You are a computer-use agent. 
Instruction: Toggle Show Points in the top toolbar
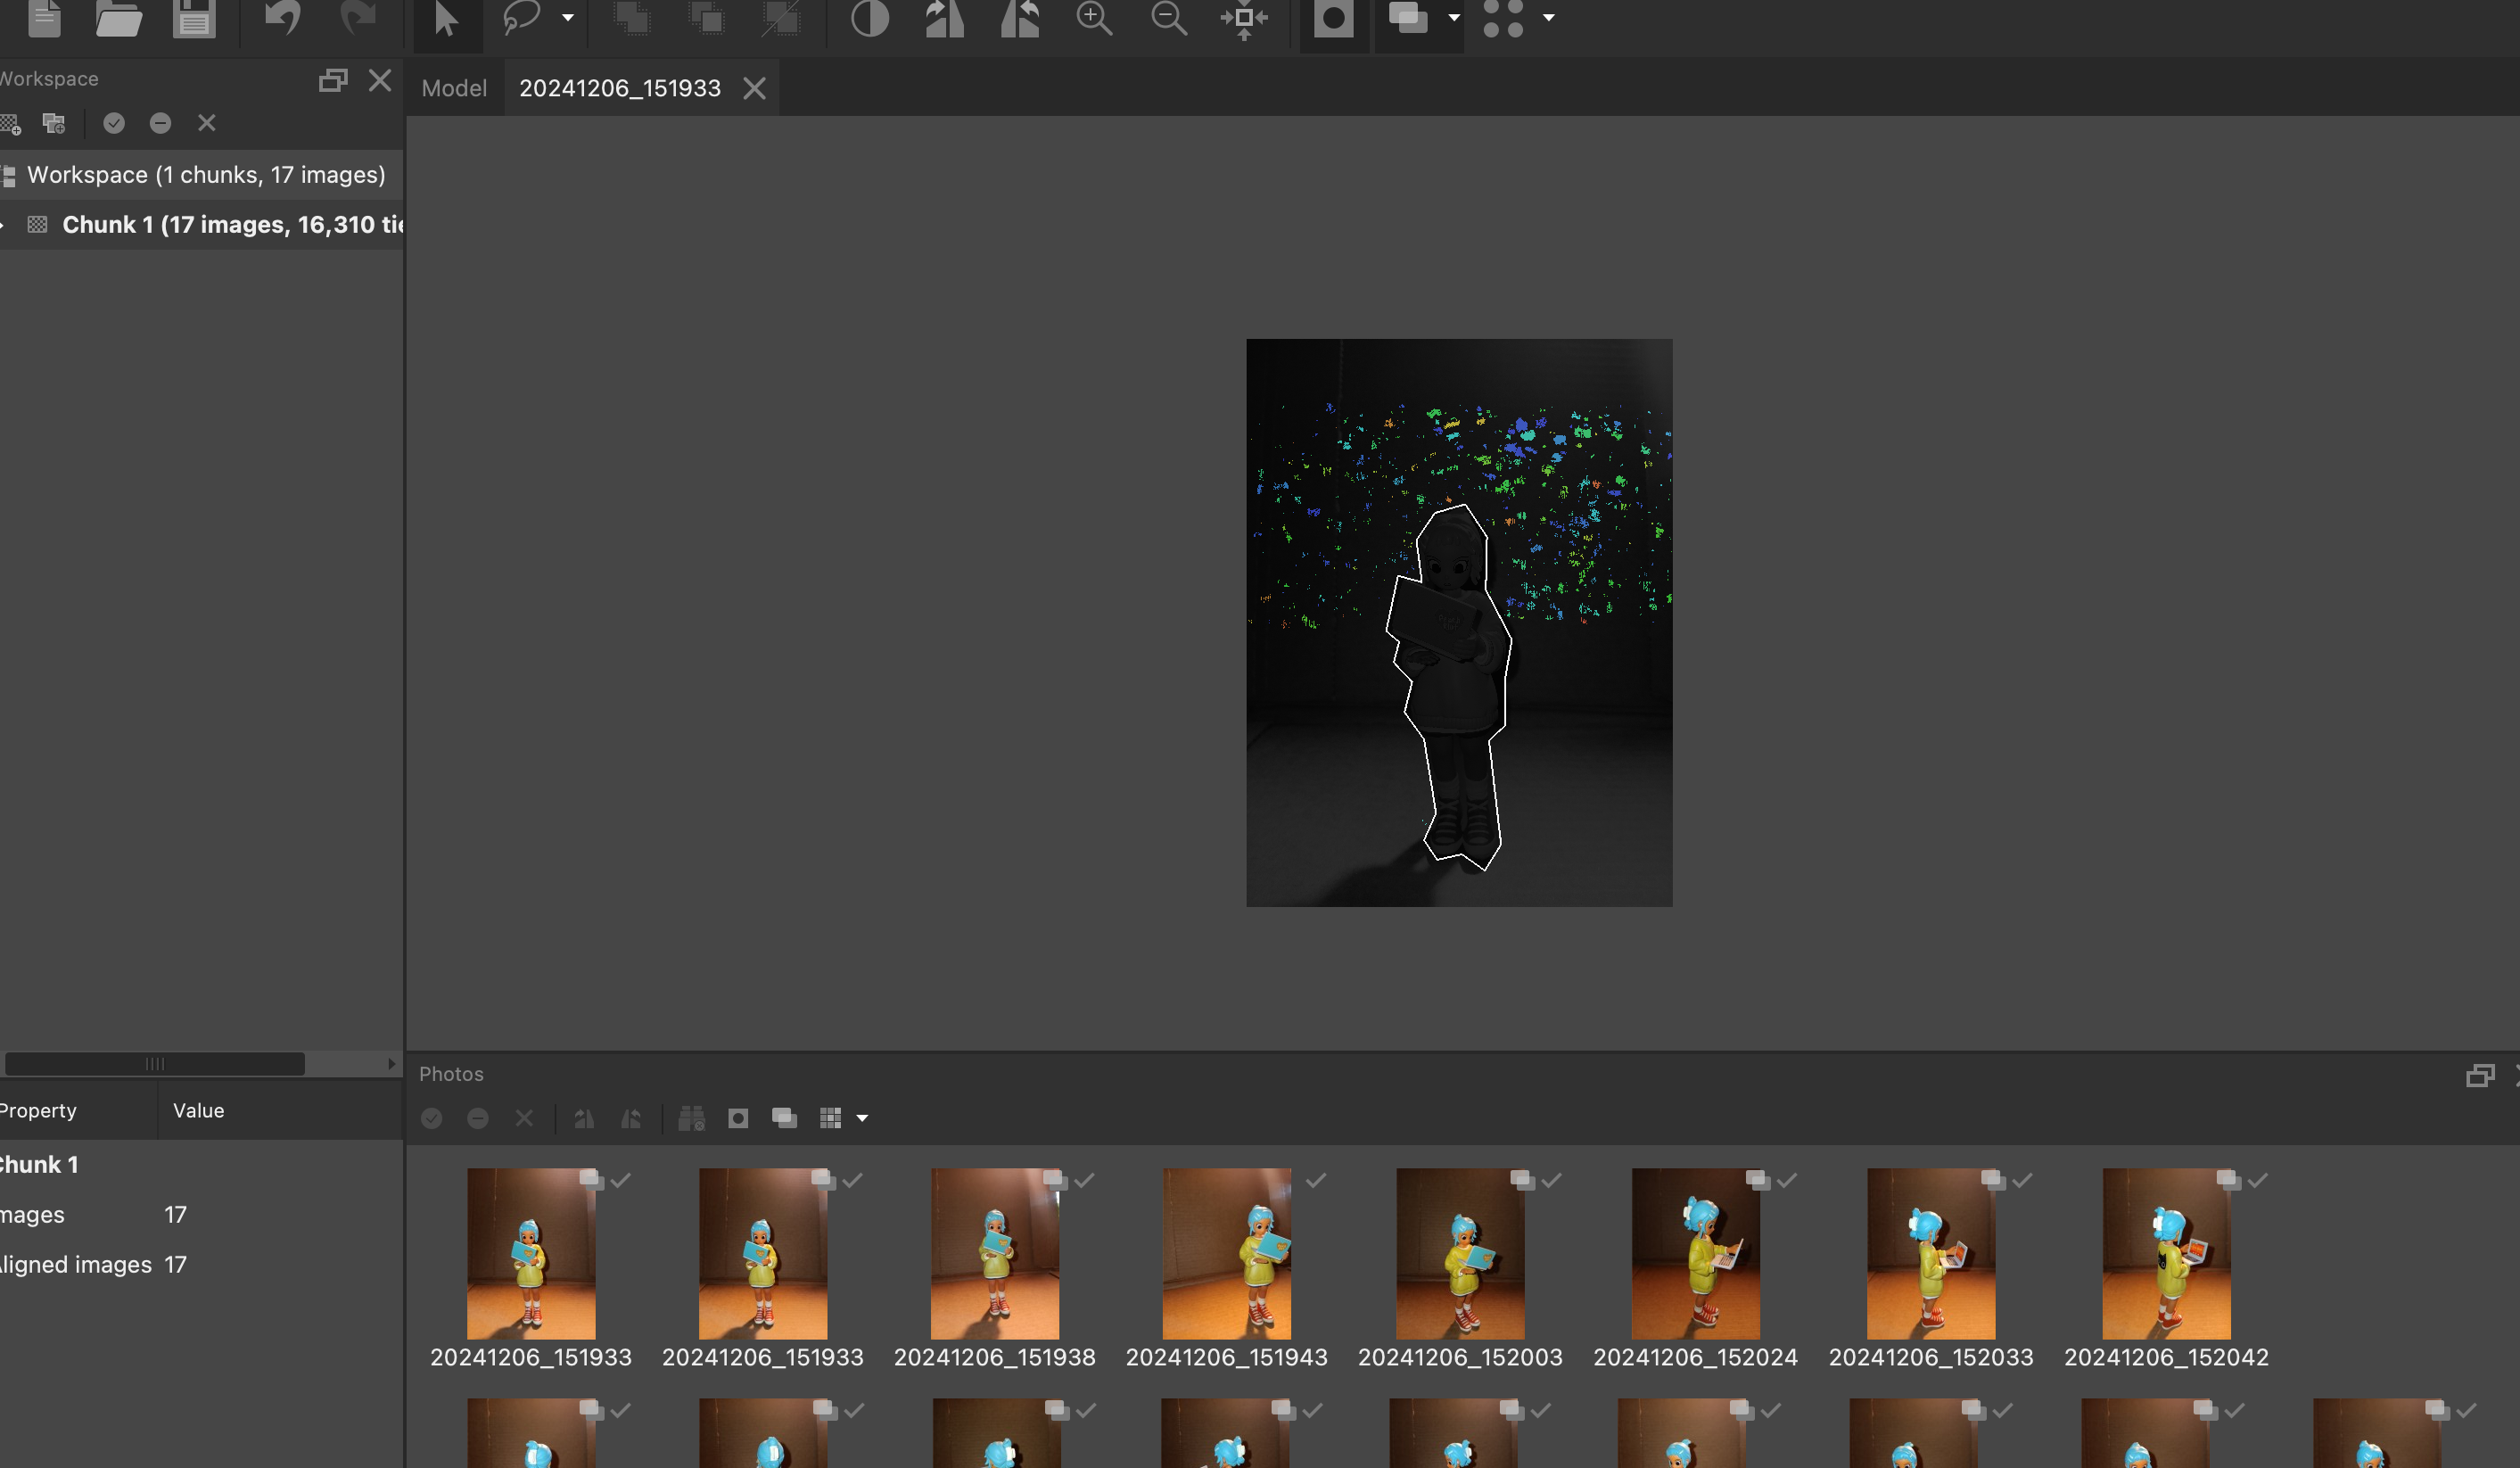pos(1503,18)
